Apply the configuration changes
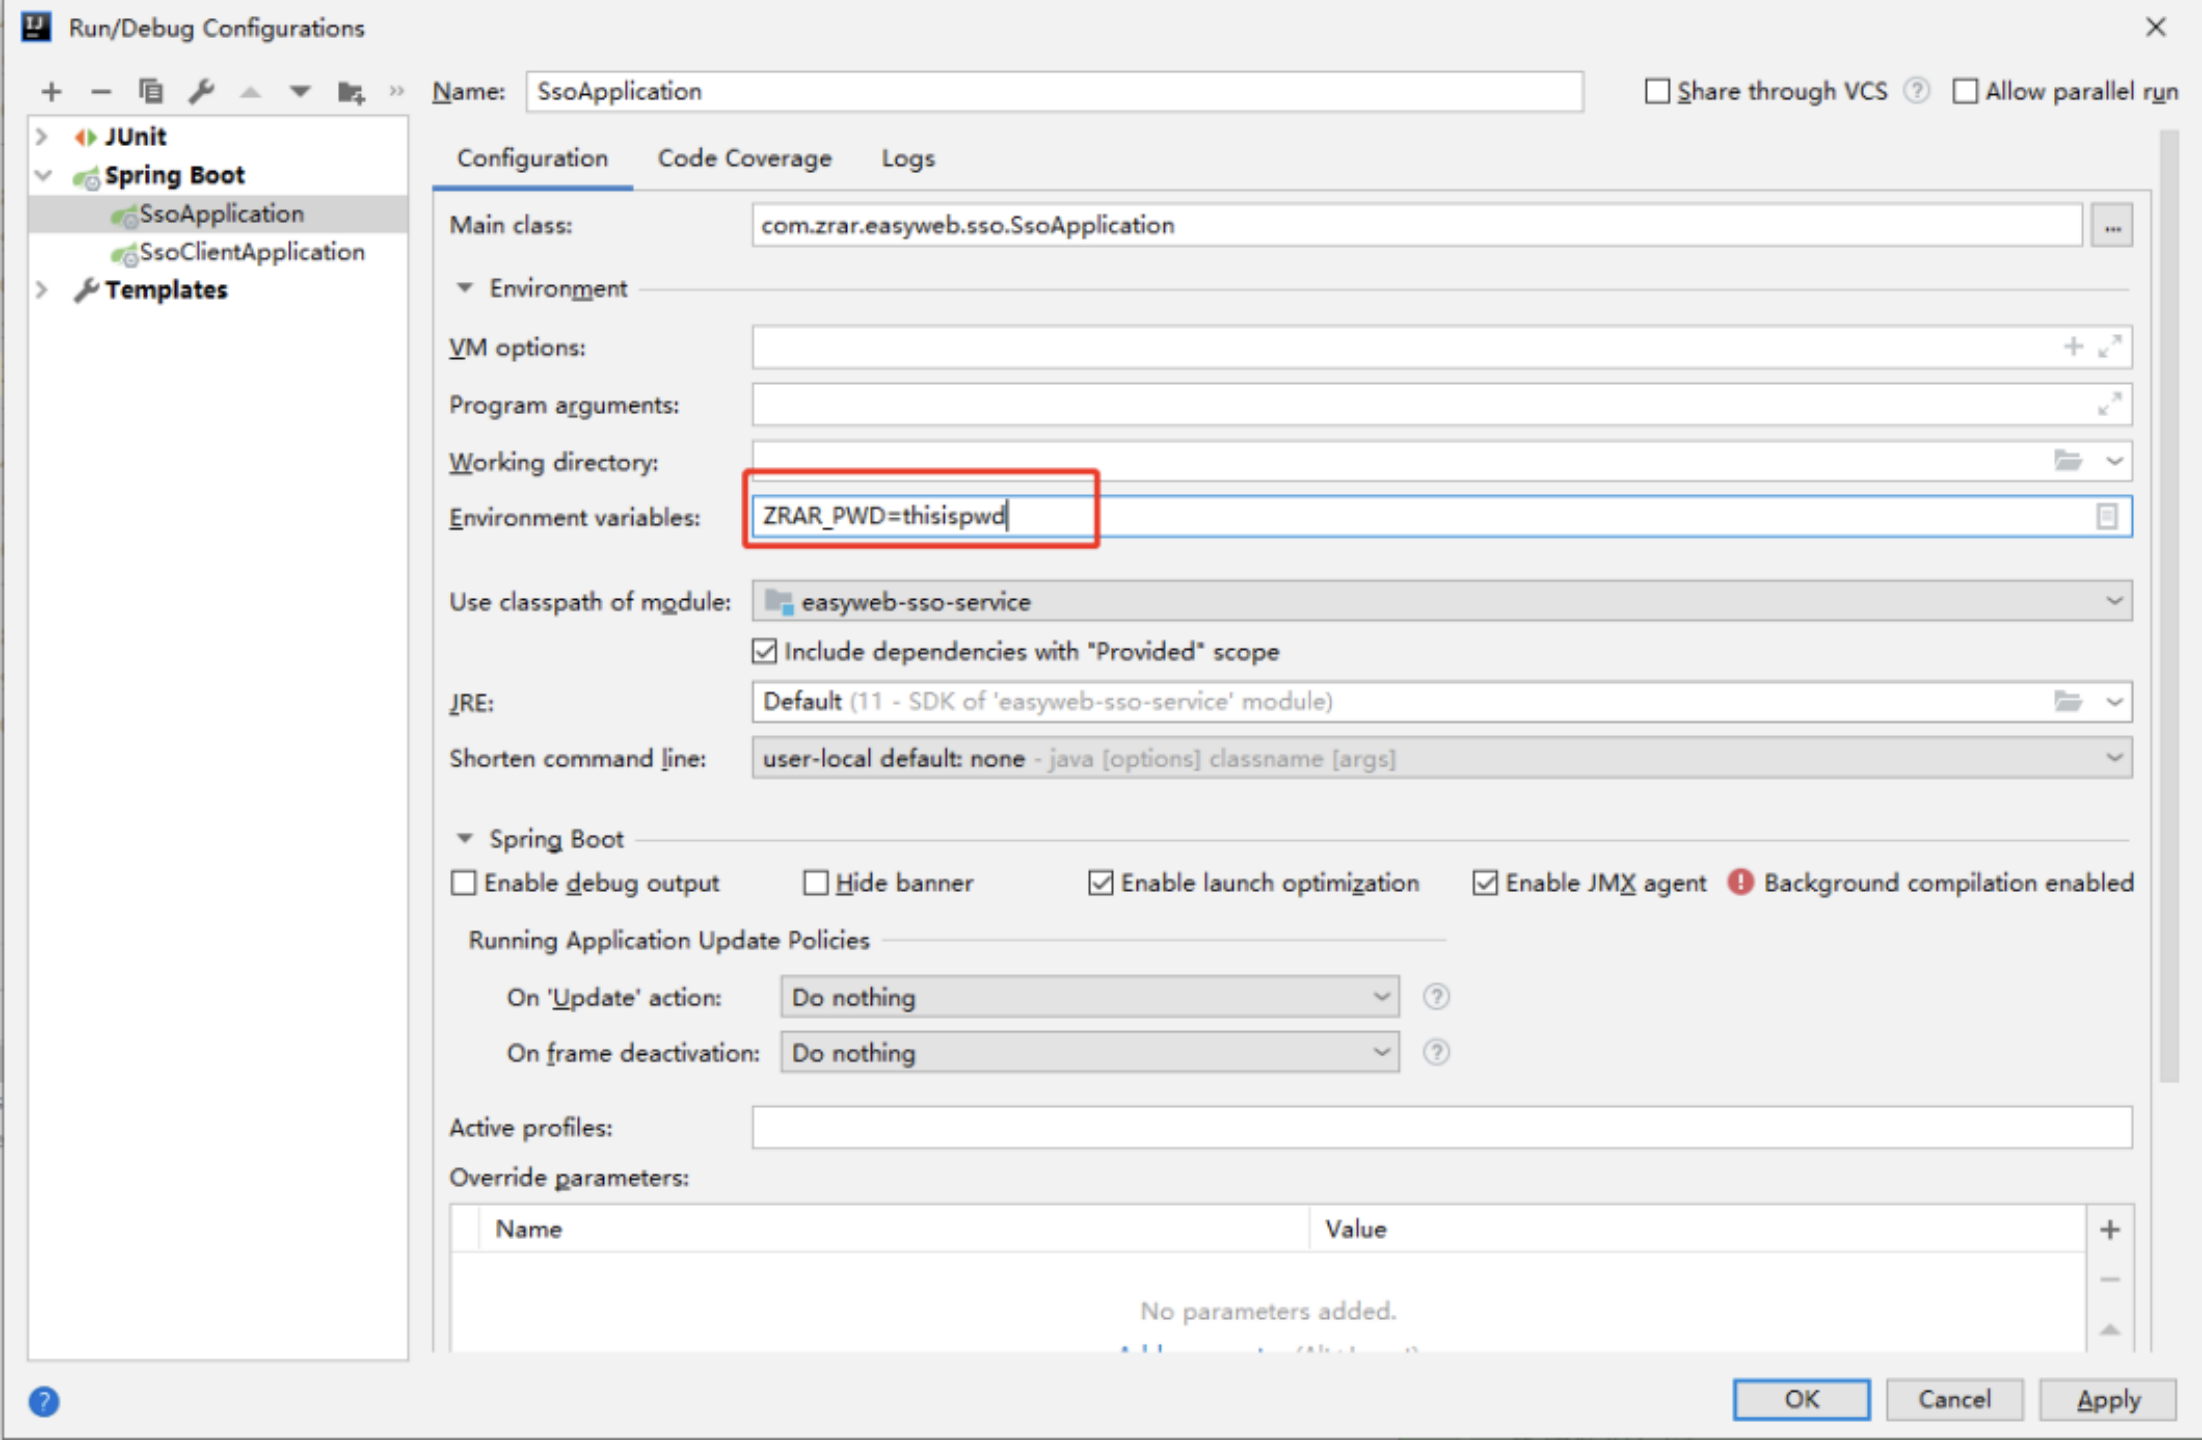Screen dimensions: 2202x1440 [2108, 1399]
